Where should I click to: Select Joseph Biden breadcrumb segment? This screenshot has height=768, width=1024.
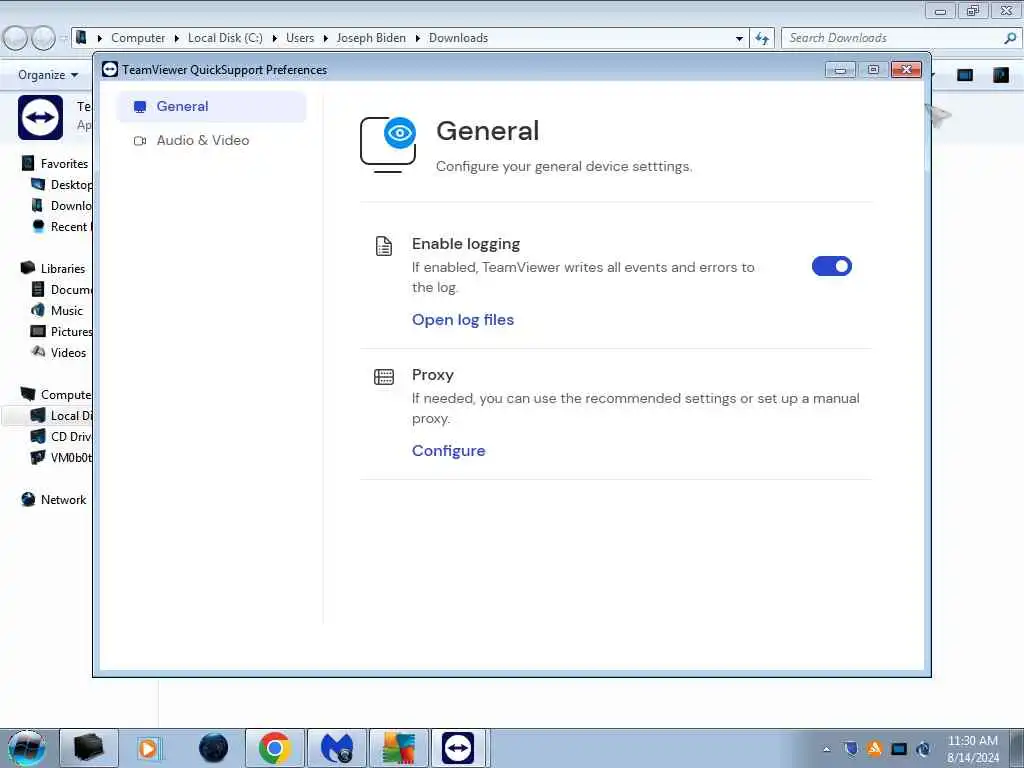click(371, 38)
